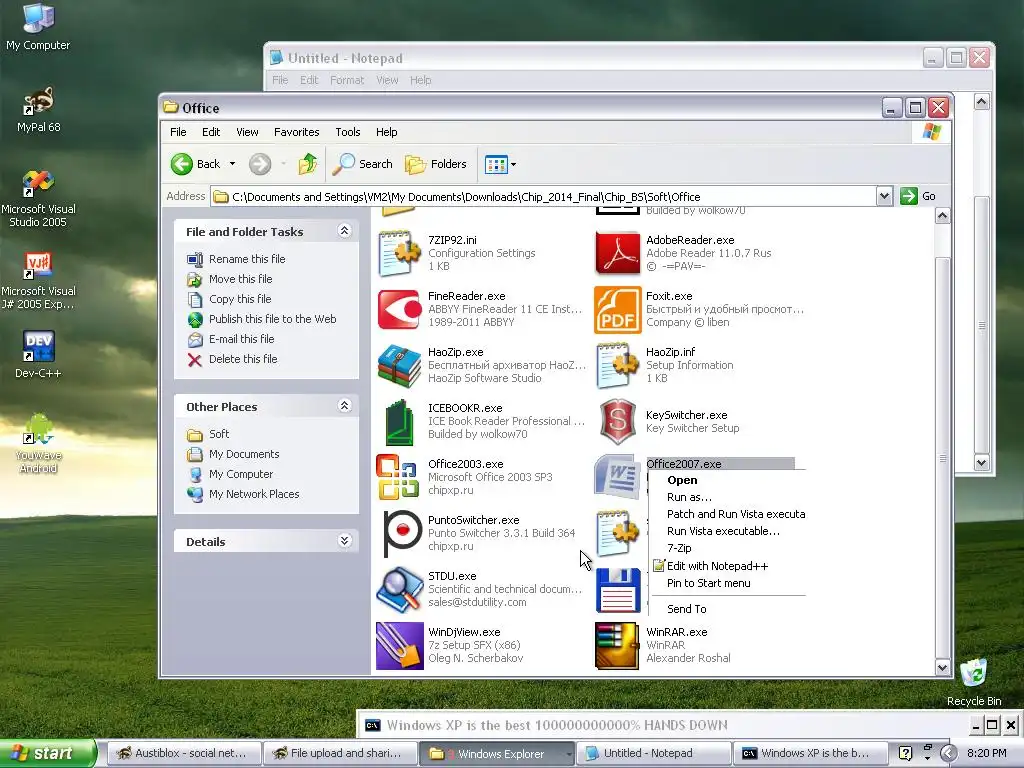Click the Up folder toolbar icon
The image size is (1024, 768).
(x=308, y=164)
